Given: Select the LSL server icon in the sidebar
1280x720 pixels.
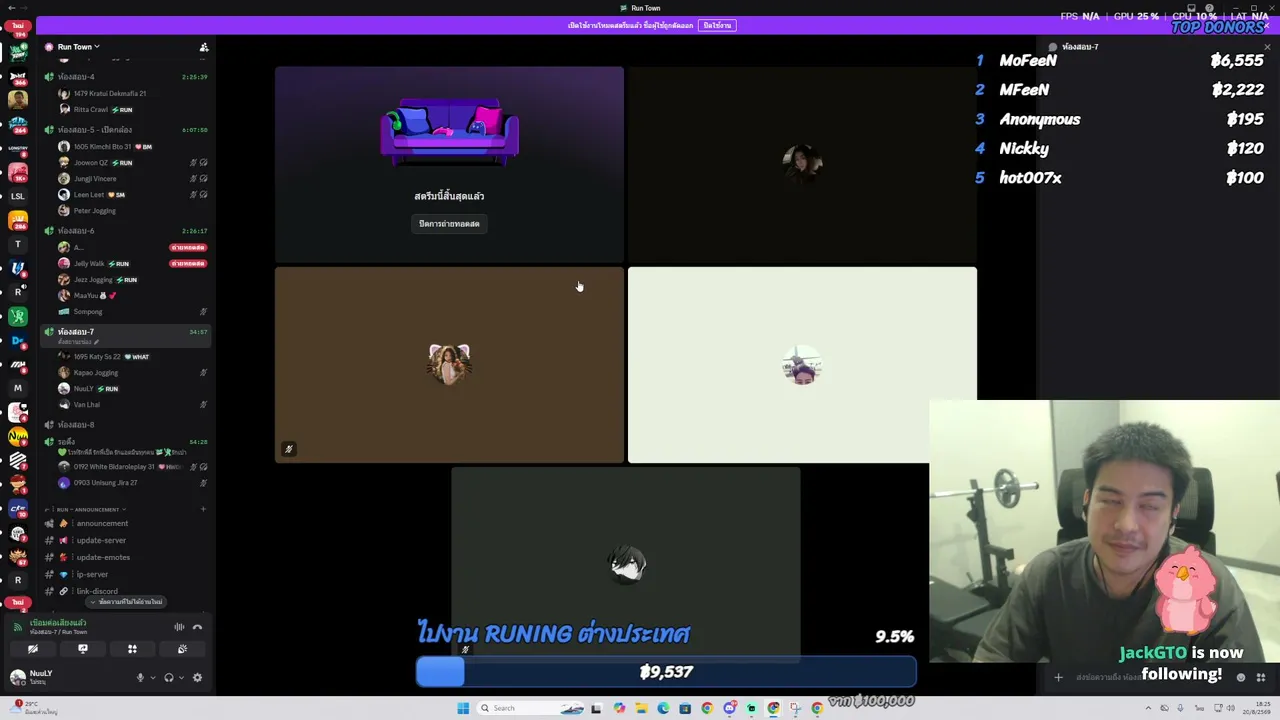Looking at the screenshot, I should point(17,196).
